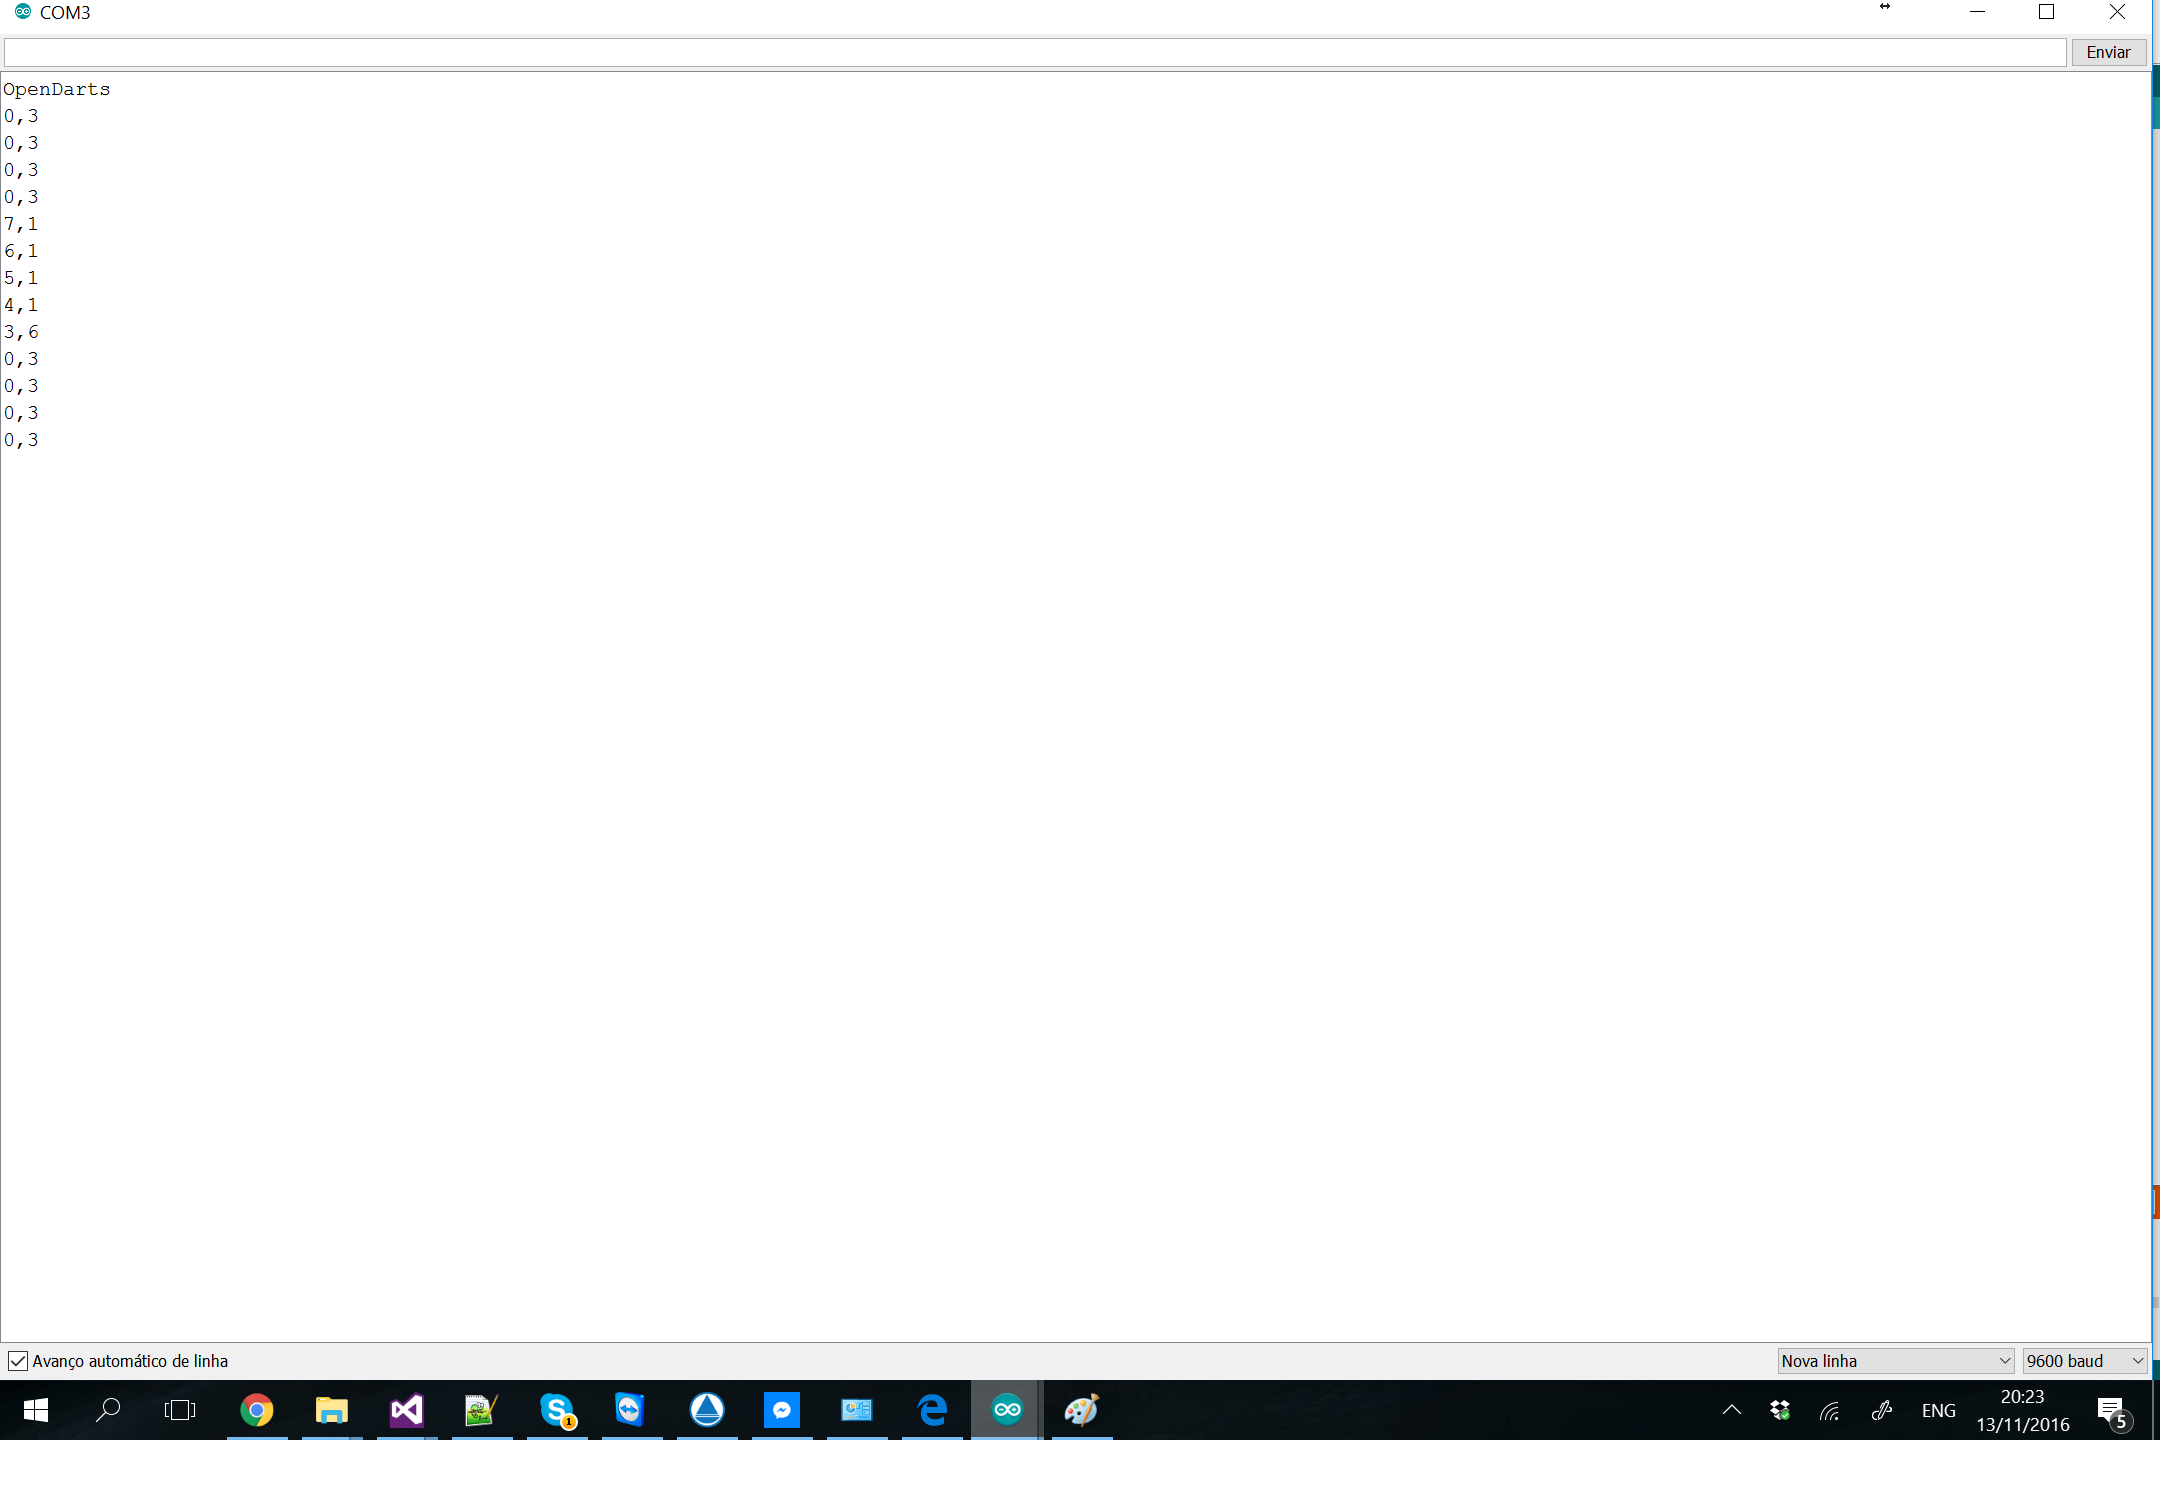Close the COM3 serial monitor window
Viewport: 2160px width, 1502px height.
click(2117, 12)
